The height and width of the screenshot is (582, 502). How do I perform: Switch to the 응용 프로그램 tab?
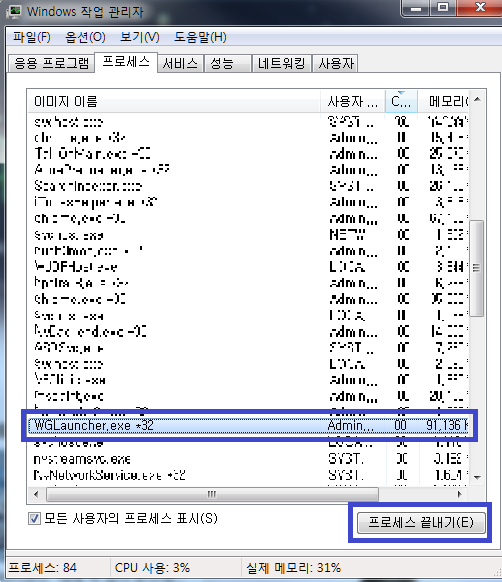(51, 63)
